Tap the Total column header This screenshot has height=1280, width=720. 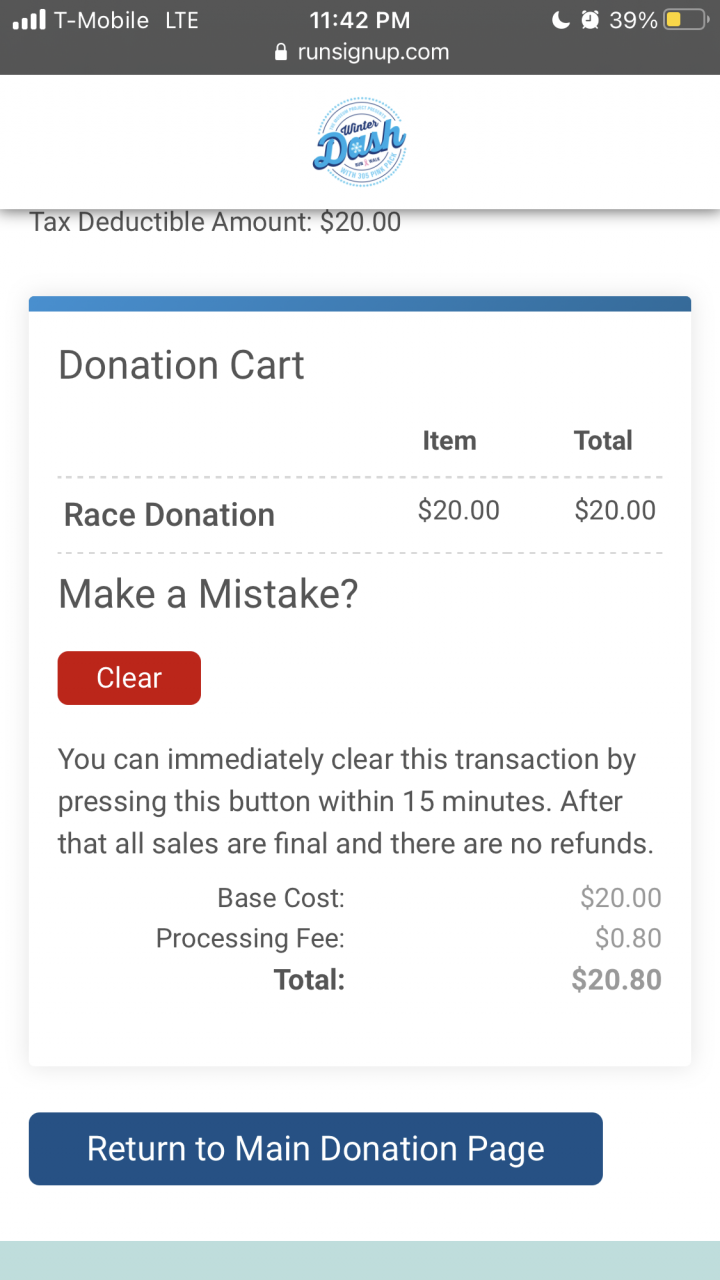click(x=603, y=441)
